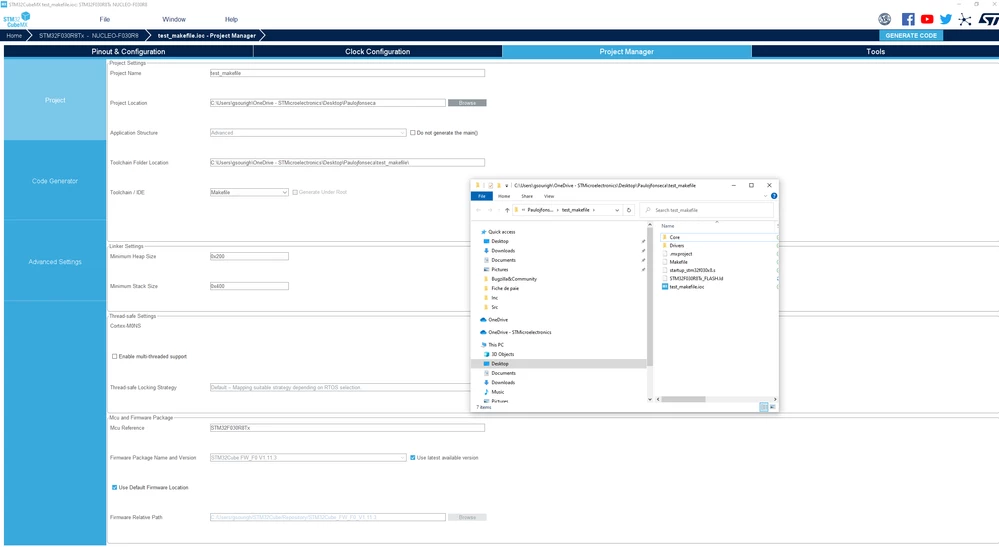Open ST's YouTube channel icon

pyautogui.click(x=927, y=19)
